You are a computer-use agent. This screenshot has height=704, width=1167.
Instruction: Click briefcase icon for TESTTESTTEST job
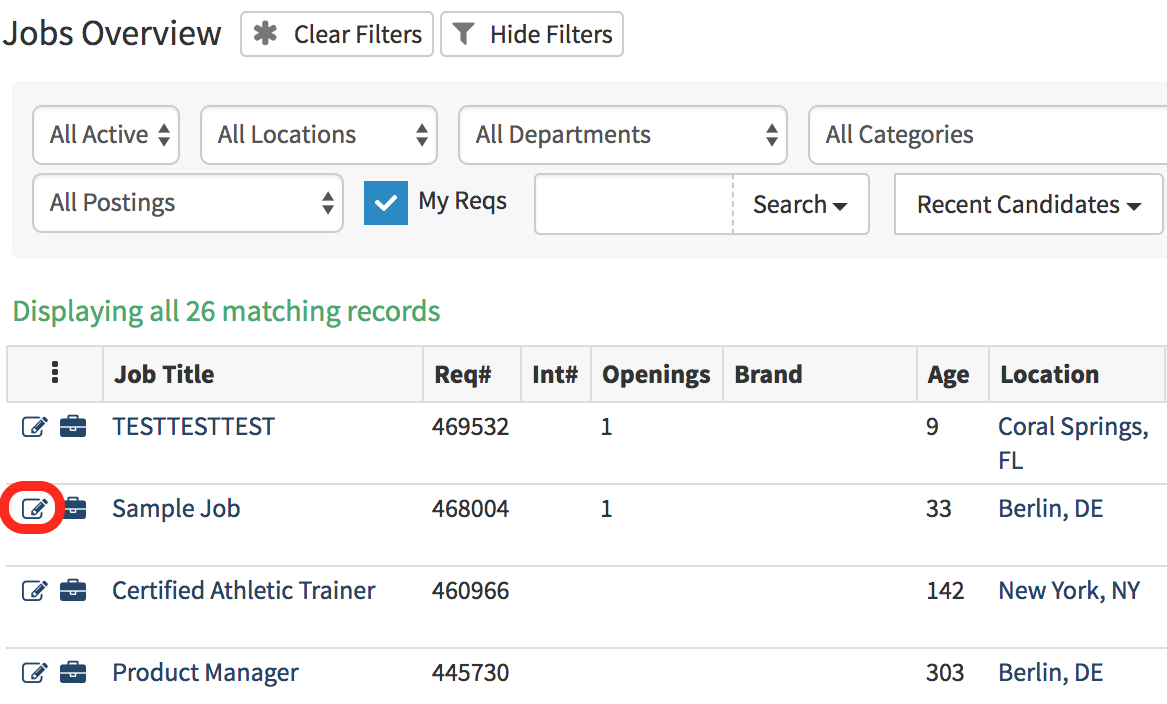pos(73,427)
